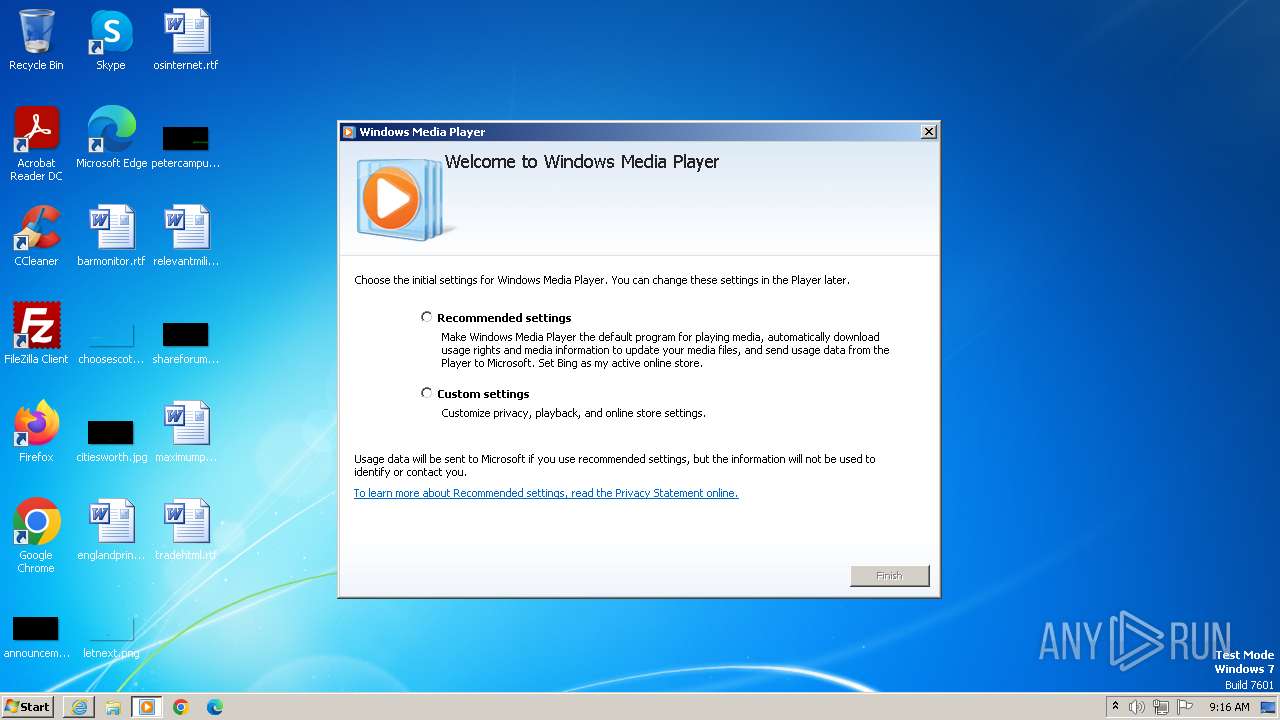1280x720 pixels.
Task: Open the relevantmili... document icon
Action: [186, 237]
